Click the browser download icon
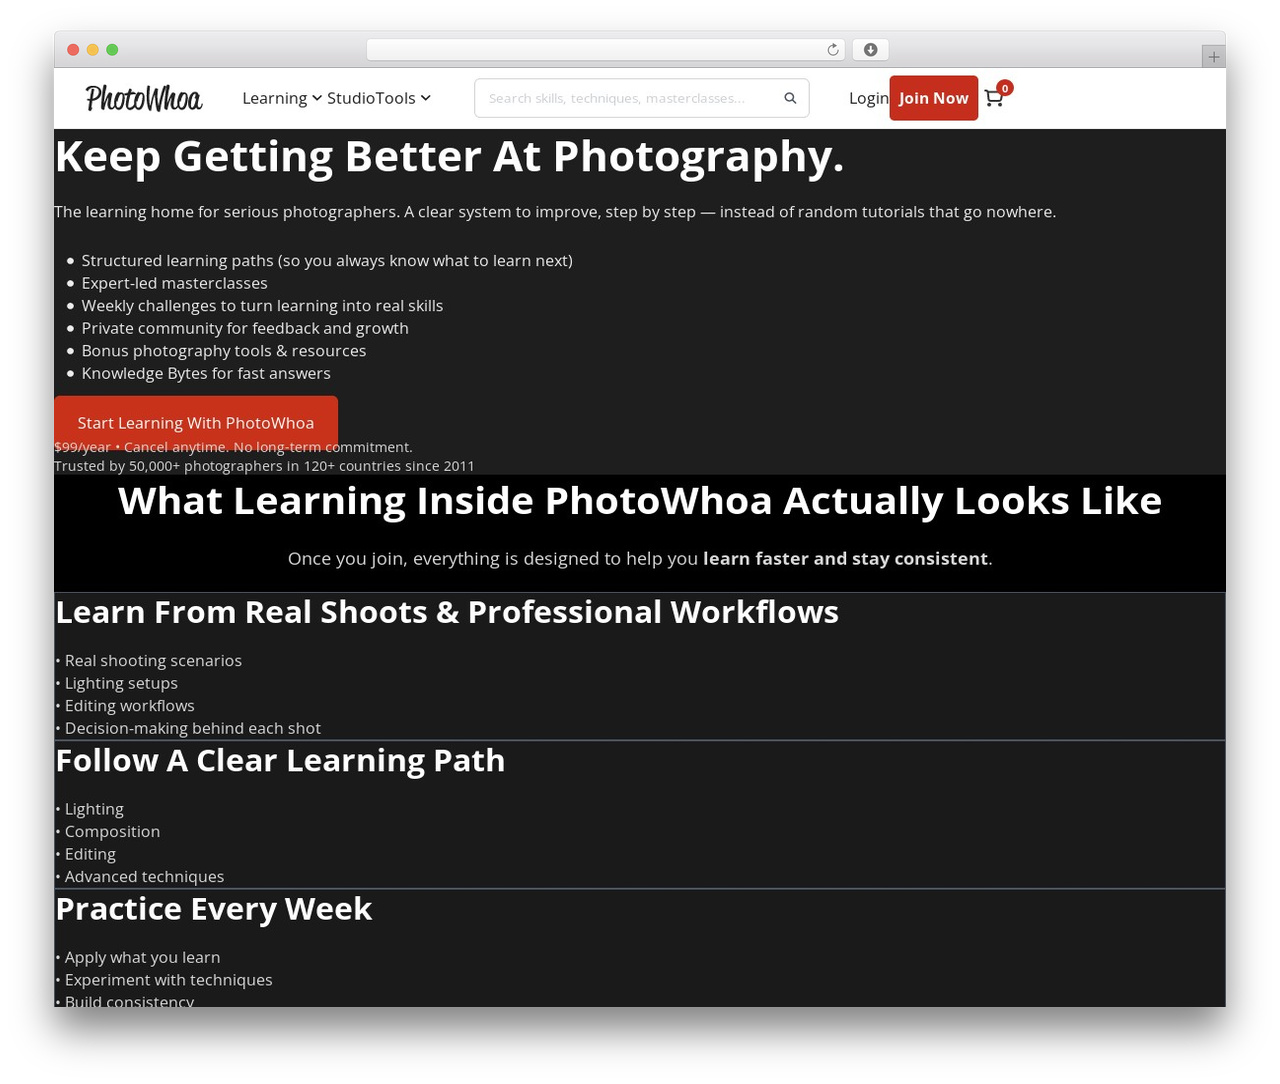 (871, 50)
